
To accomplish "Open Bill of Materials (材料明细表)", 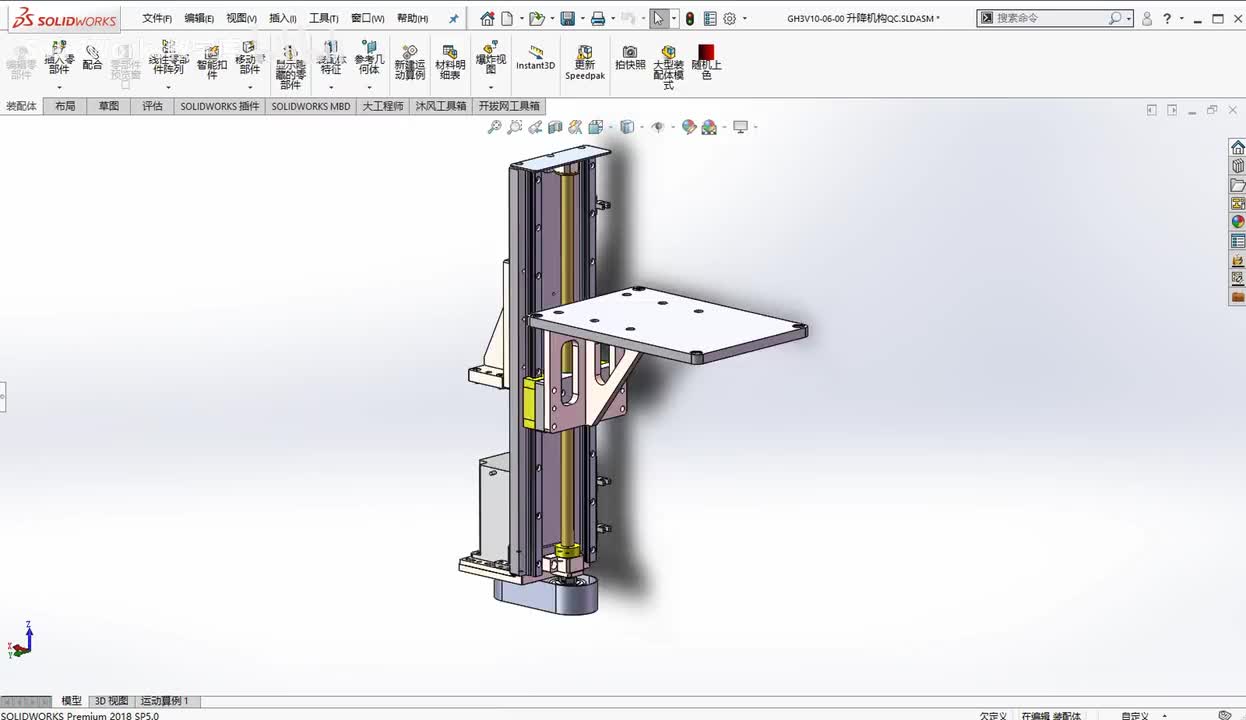I will pyautogui.click(x=450, y=62).
